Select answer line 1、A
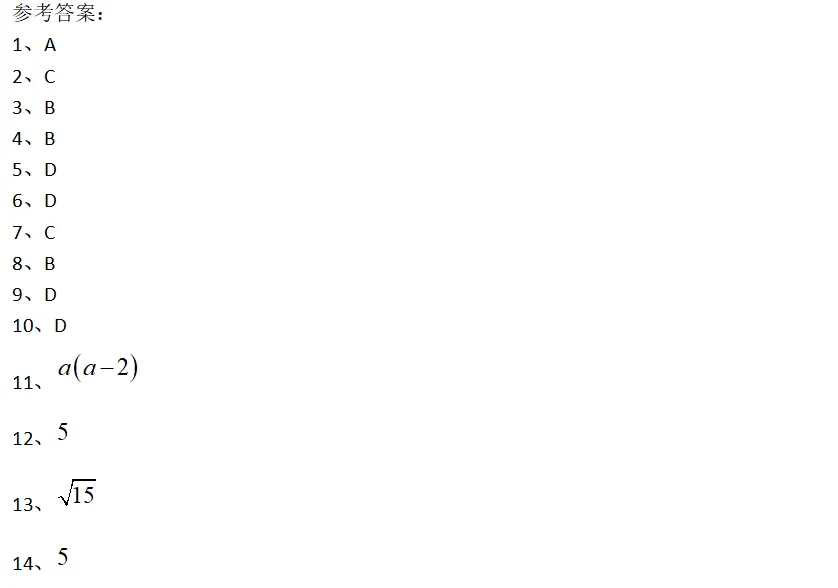Viewport: 838px width, 588px height. click(x=34, y=45)
